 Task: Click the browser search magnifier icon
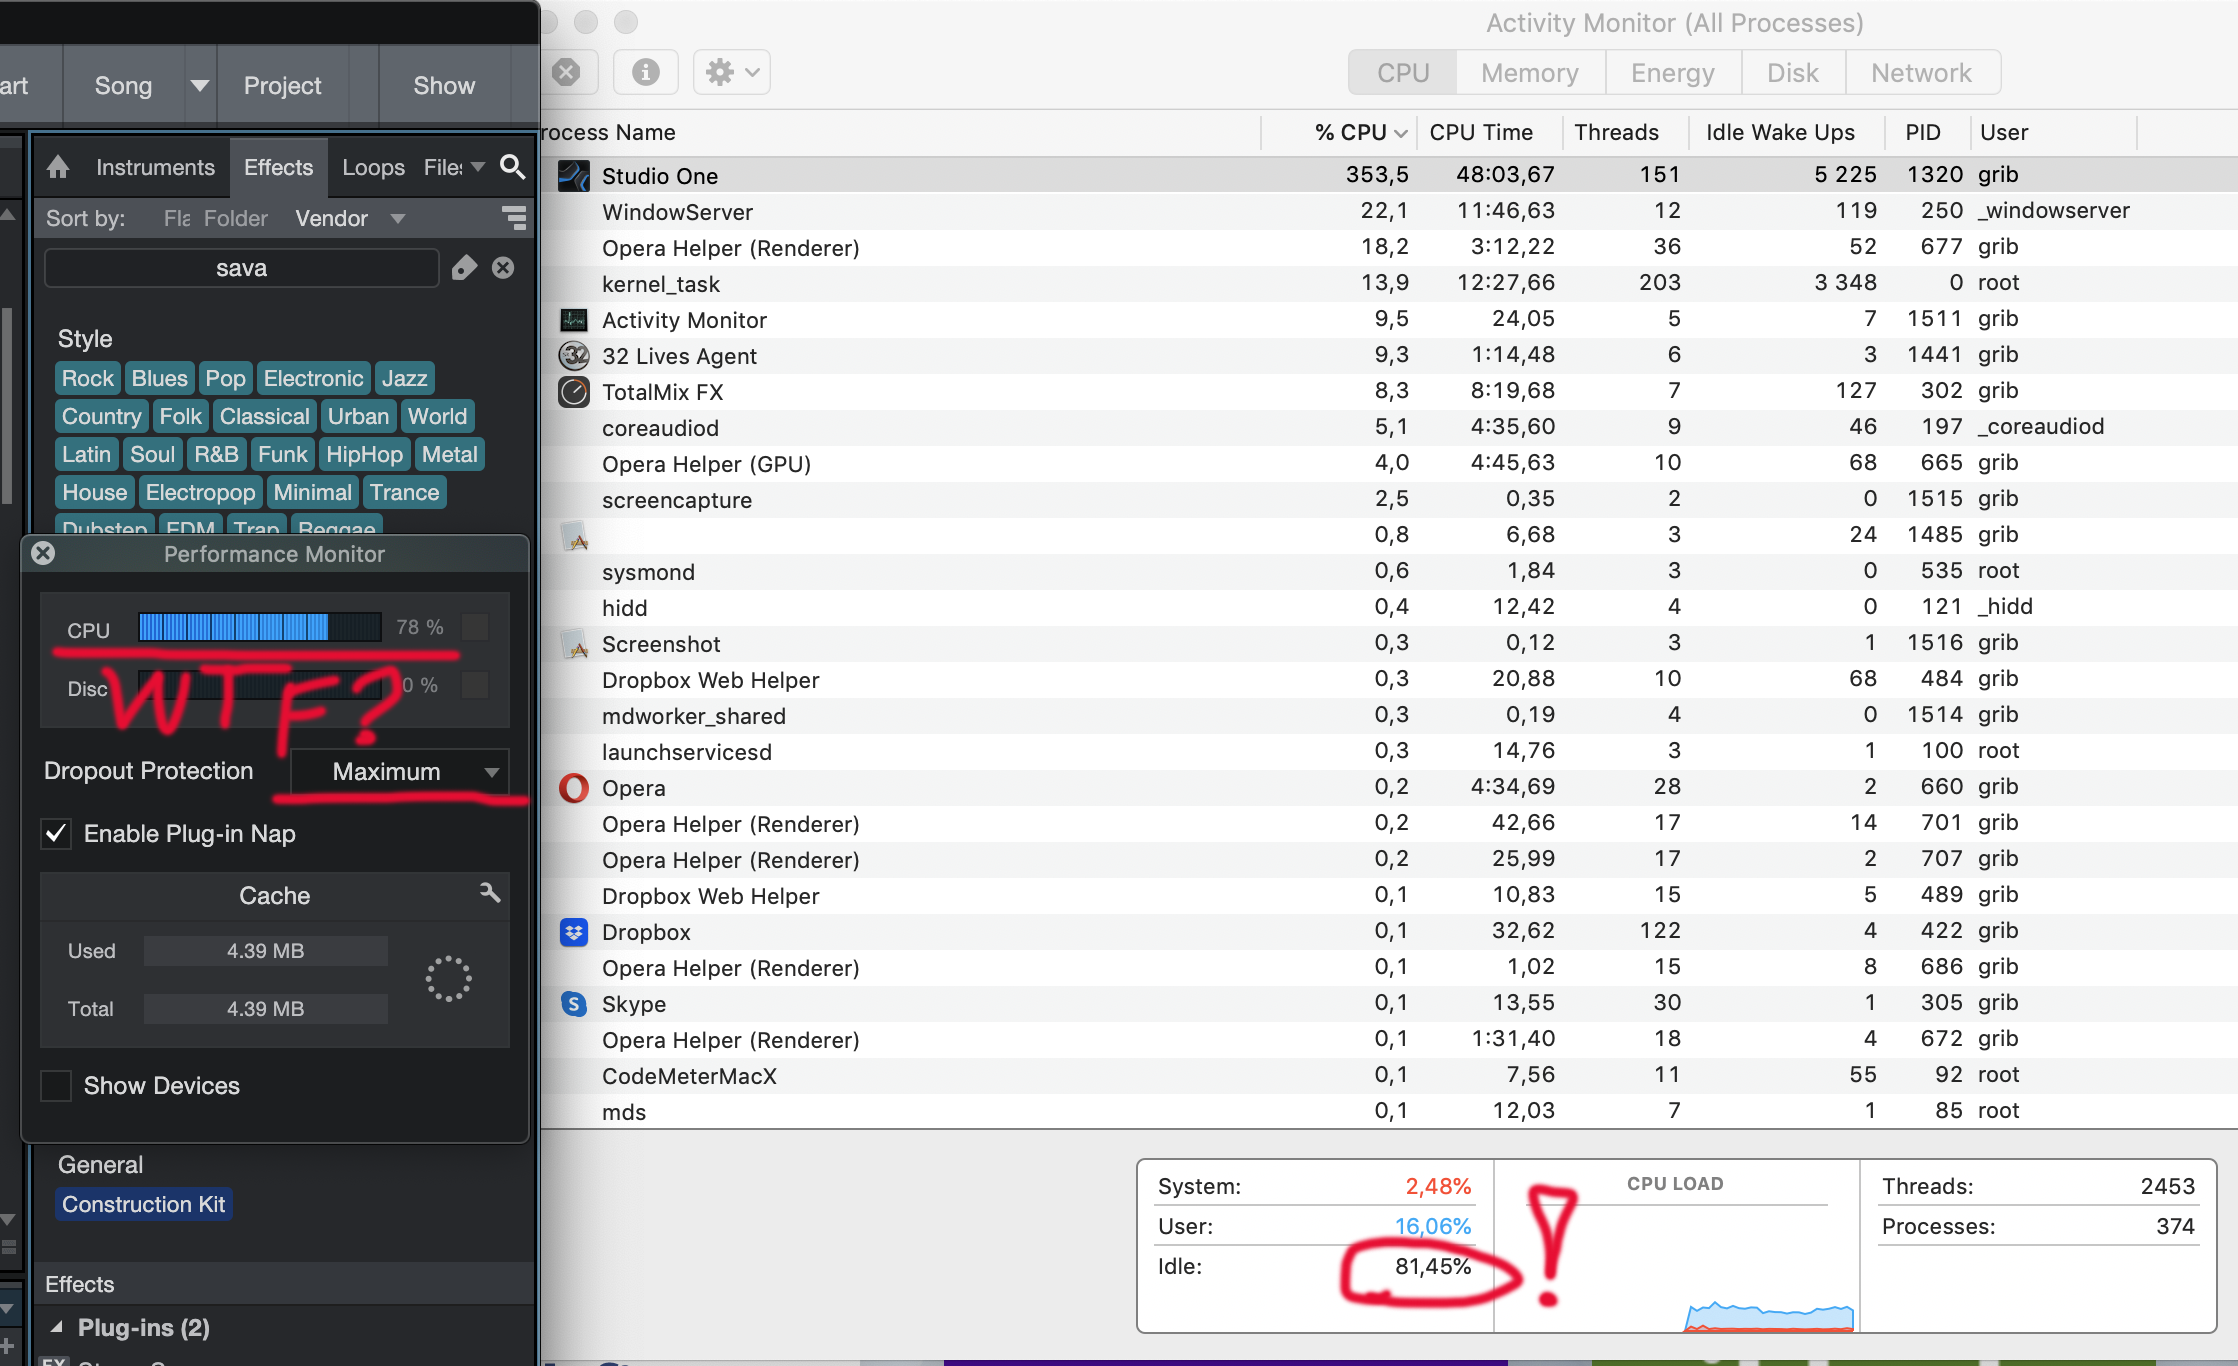tap(512, 167)
